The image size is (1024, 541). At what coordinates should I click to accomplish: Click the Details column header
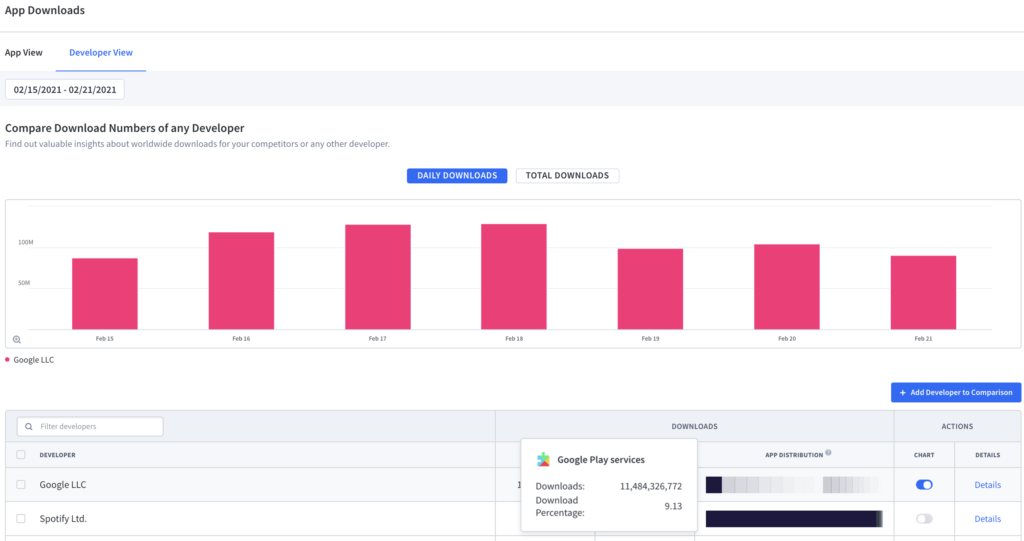[987, 455]
